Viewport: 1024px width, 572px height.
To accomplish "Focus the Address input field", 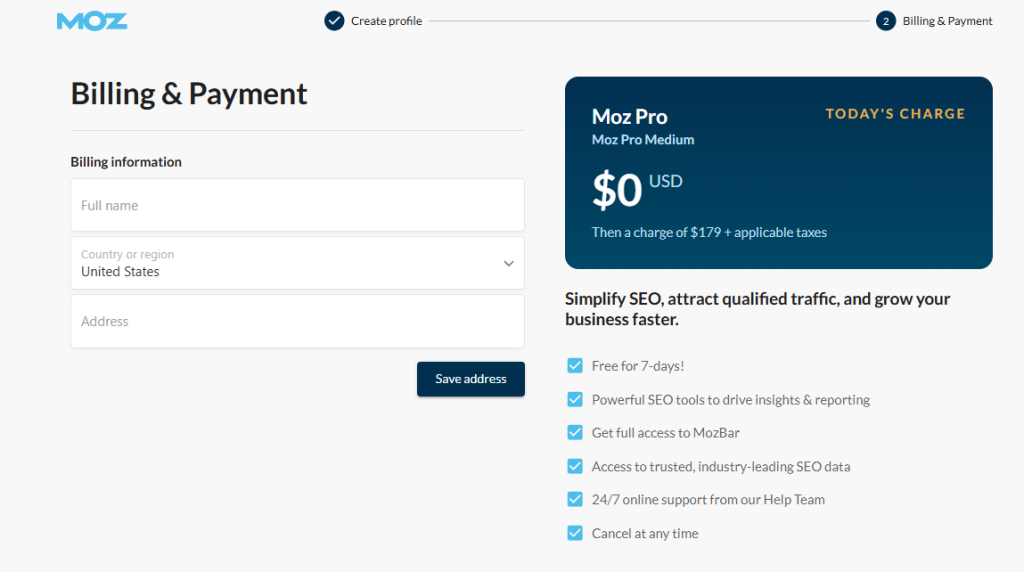I will (x=297, y=321).
